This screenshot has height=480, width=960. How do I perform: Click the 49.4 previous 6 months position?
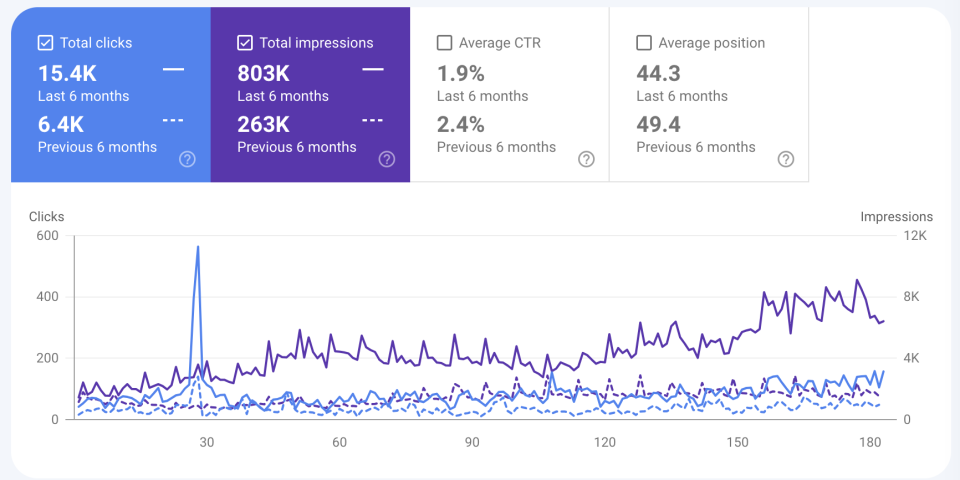pos(660,124)
